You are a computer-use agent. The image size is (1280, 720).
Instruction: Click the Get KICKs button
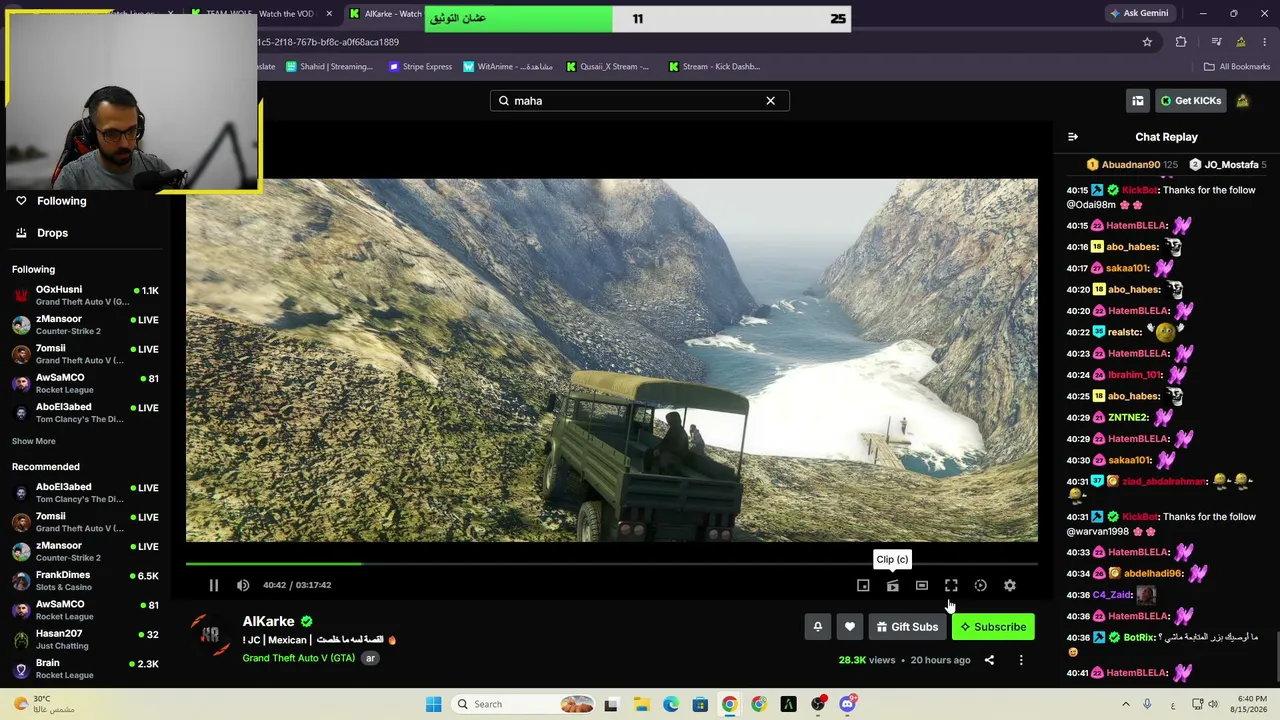coord(1191,101)
